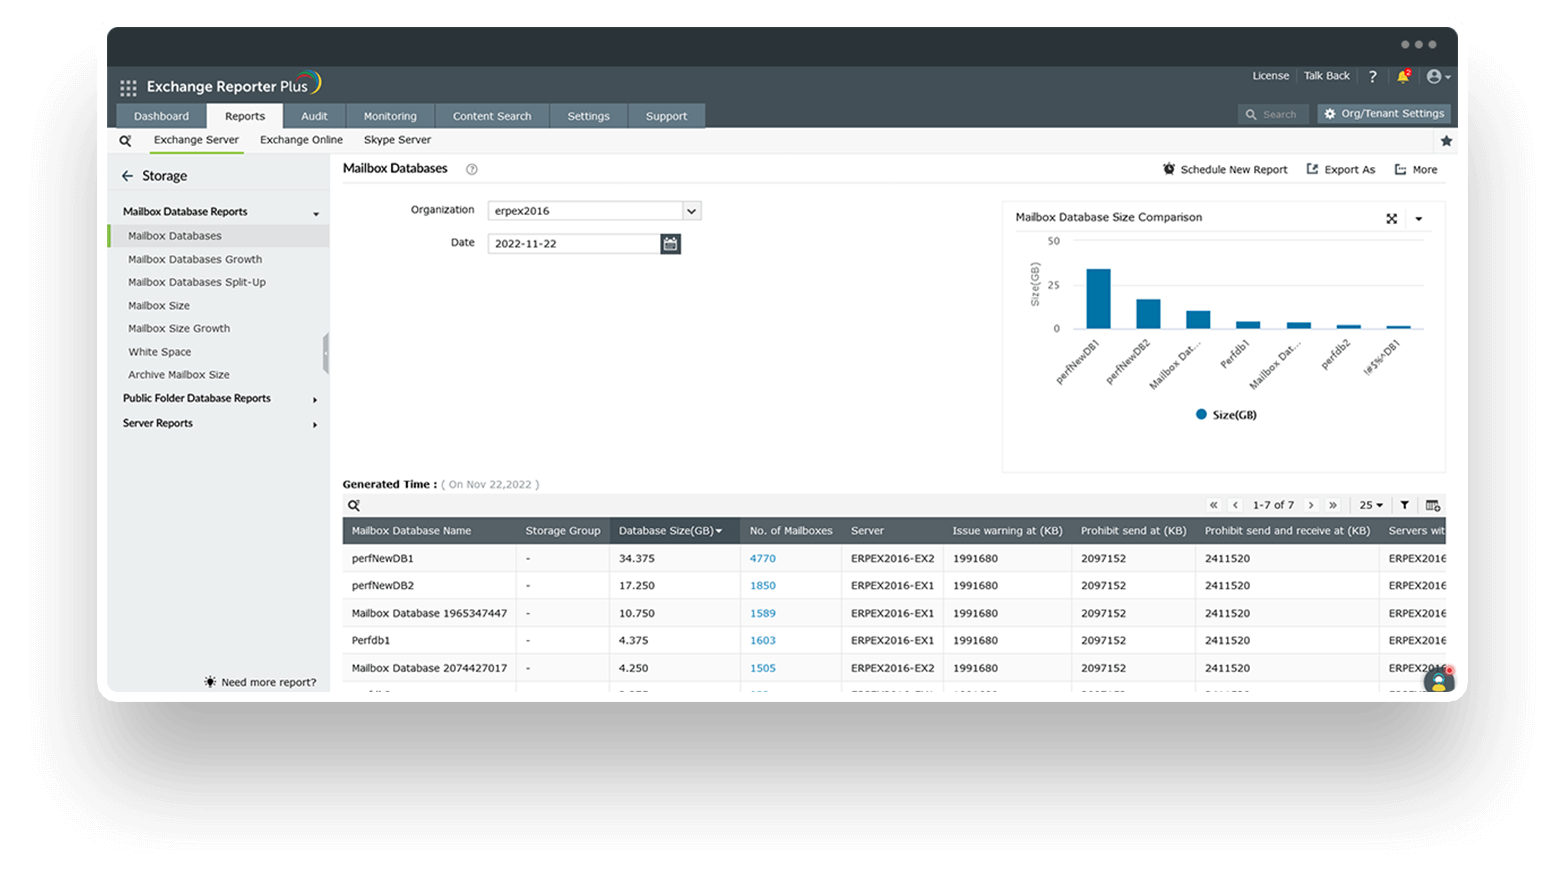Open the Audit tab

(x=314, y=116)
